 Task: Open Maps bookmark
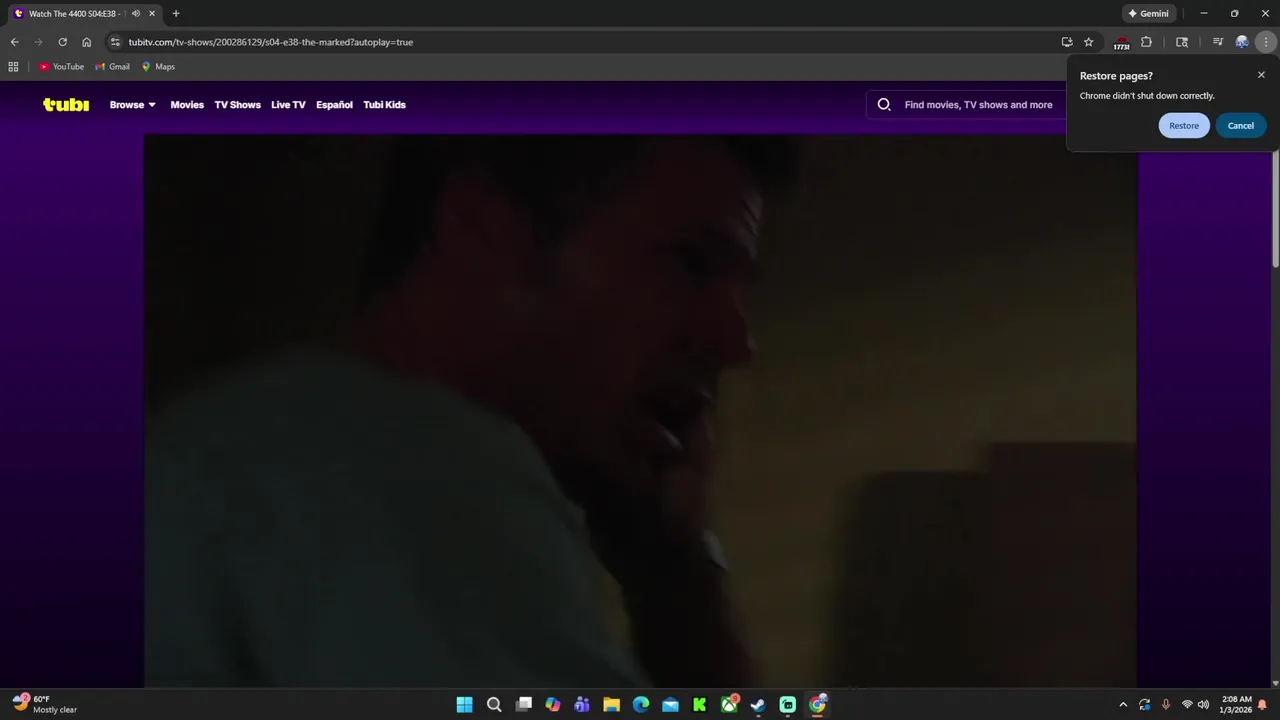coord(158,67)
